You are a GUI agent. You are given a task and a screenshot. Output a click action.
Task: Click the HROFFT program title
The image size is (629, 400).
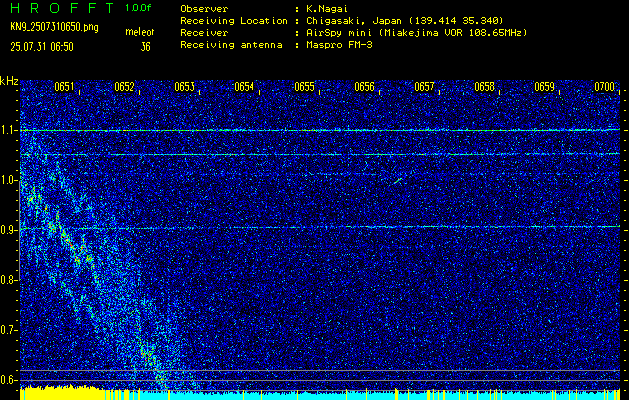pyautogui.click(x=63, y=8)
